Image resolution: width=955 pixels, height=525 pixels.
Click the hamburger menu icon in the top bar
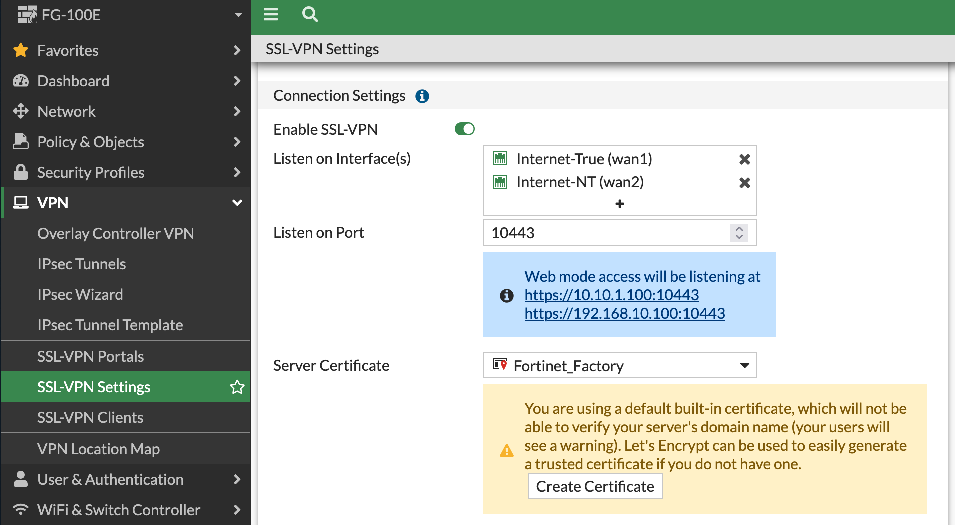[271, 14]
